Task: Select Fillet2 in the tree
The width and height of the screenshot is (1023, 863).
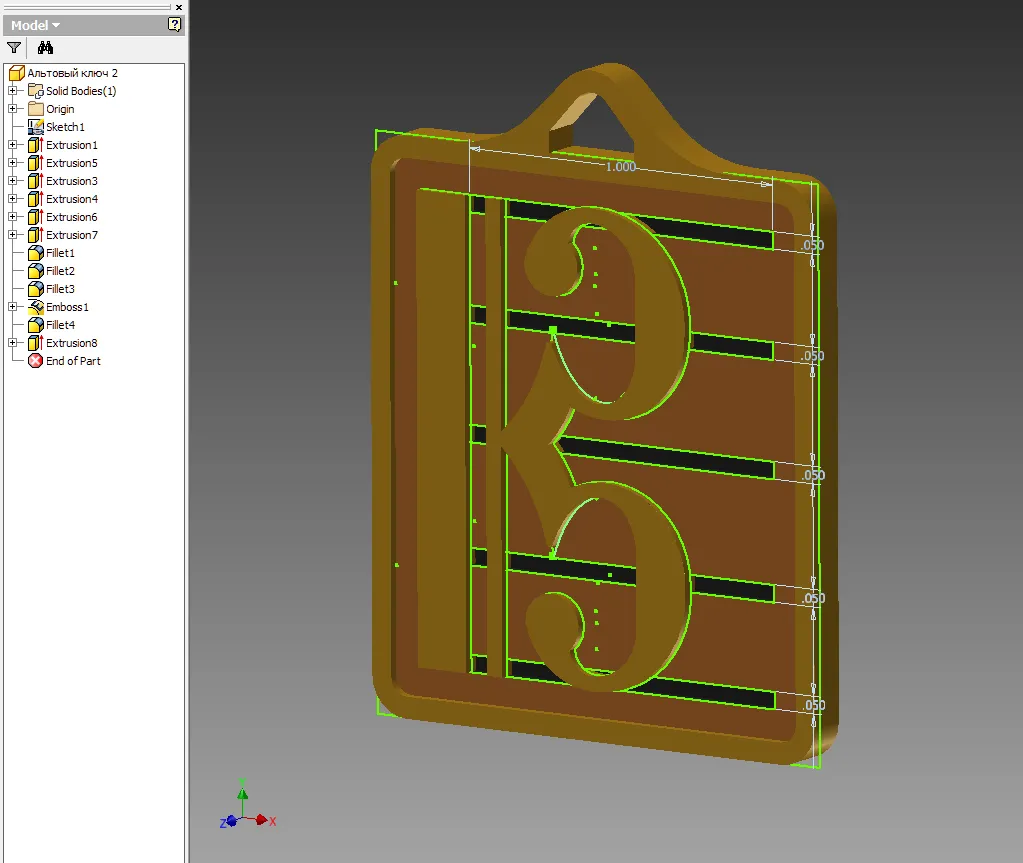Action: pos(60,271)
